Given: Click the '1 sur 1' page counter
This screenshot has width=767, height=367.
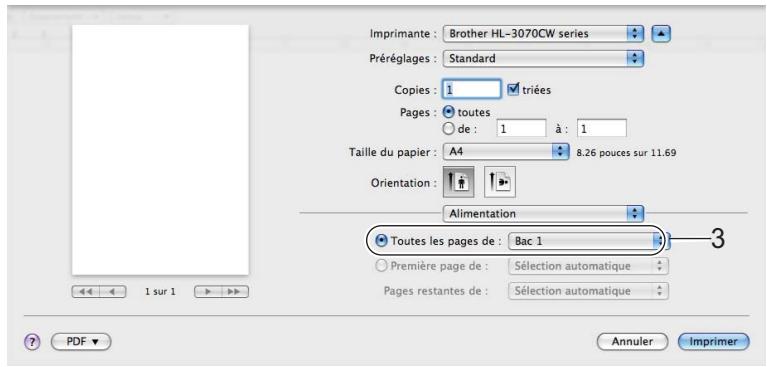Looking at the screenshot, I should (160, 292).
